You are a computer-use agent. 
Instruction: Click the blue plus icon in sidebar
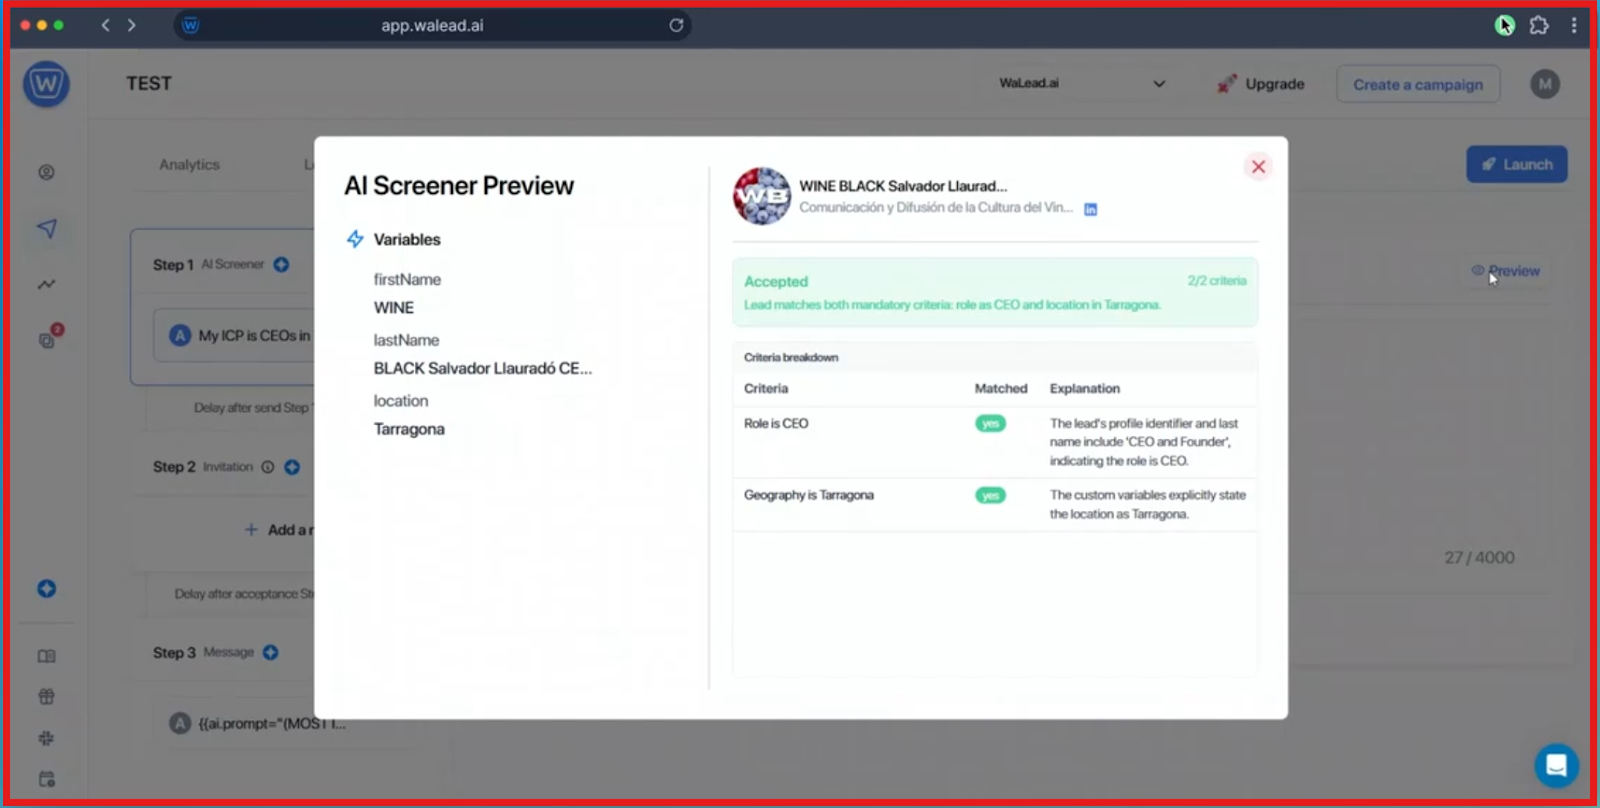pos(47,589)
